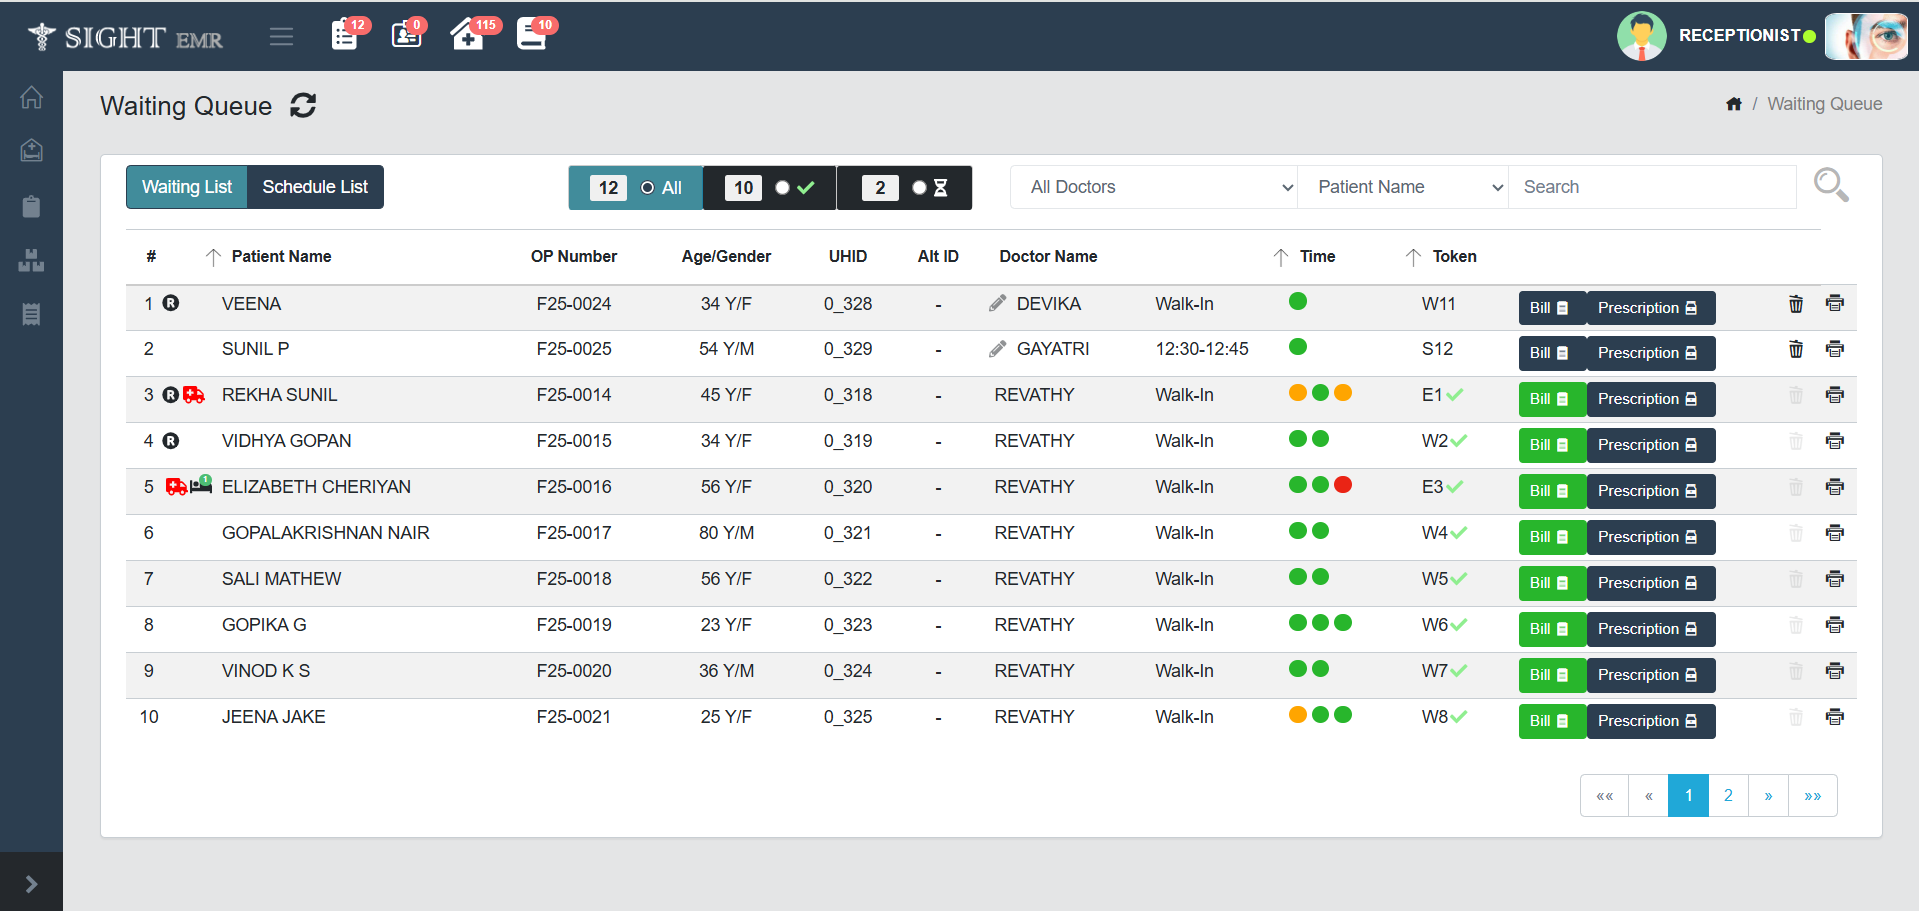Open home icon in left sidebar

[x=31, y=97]
